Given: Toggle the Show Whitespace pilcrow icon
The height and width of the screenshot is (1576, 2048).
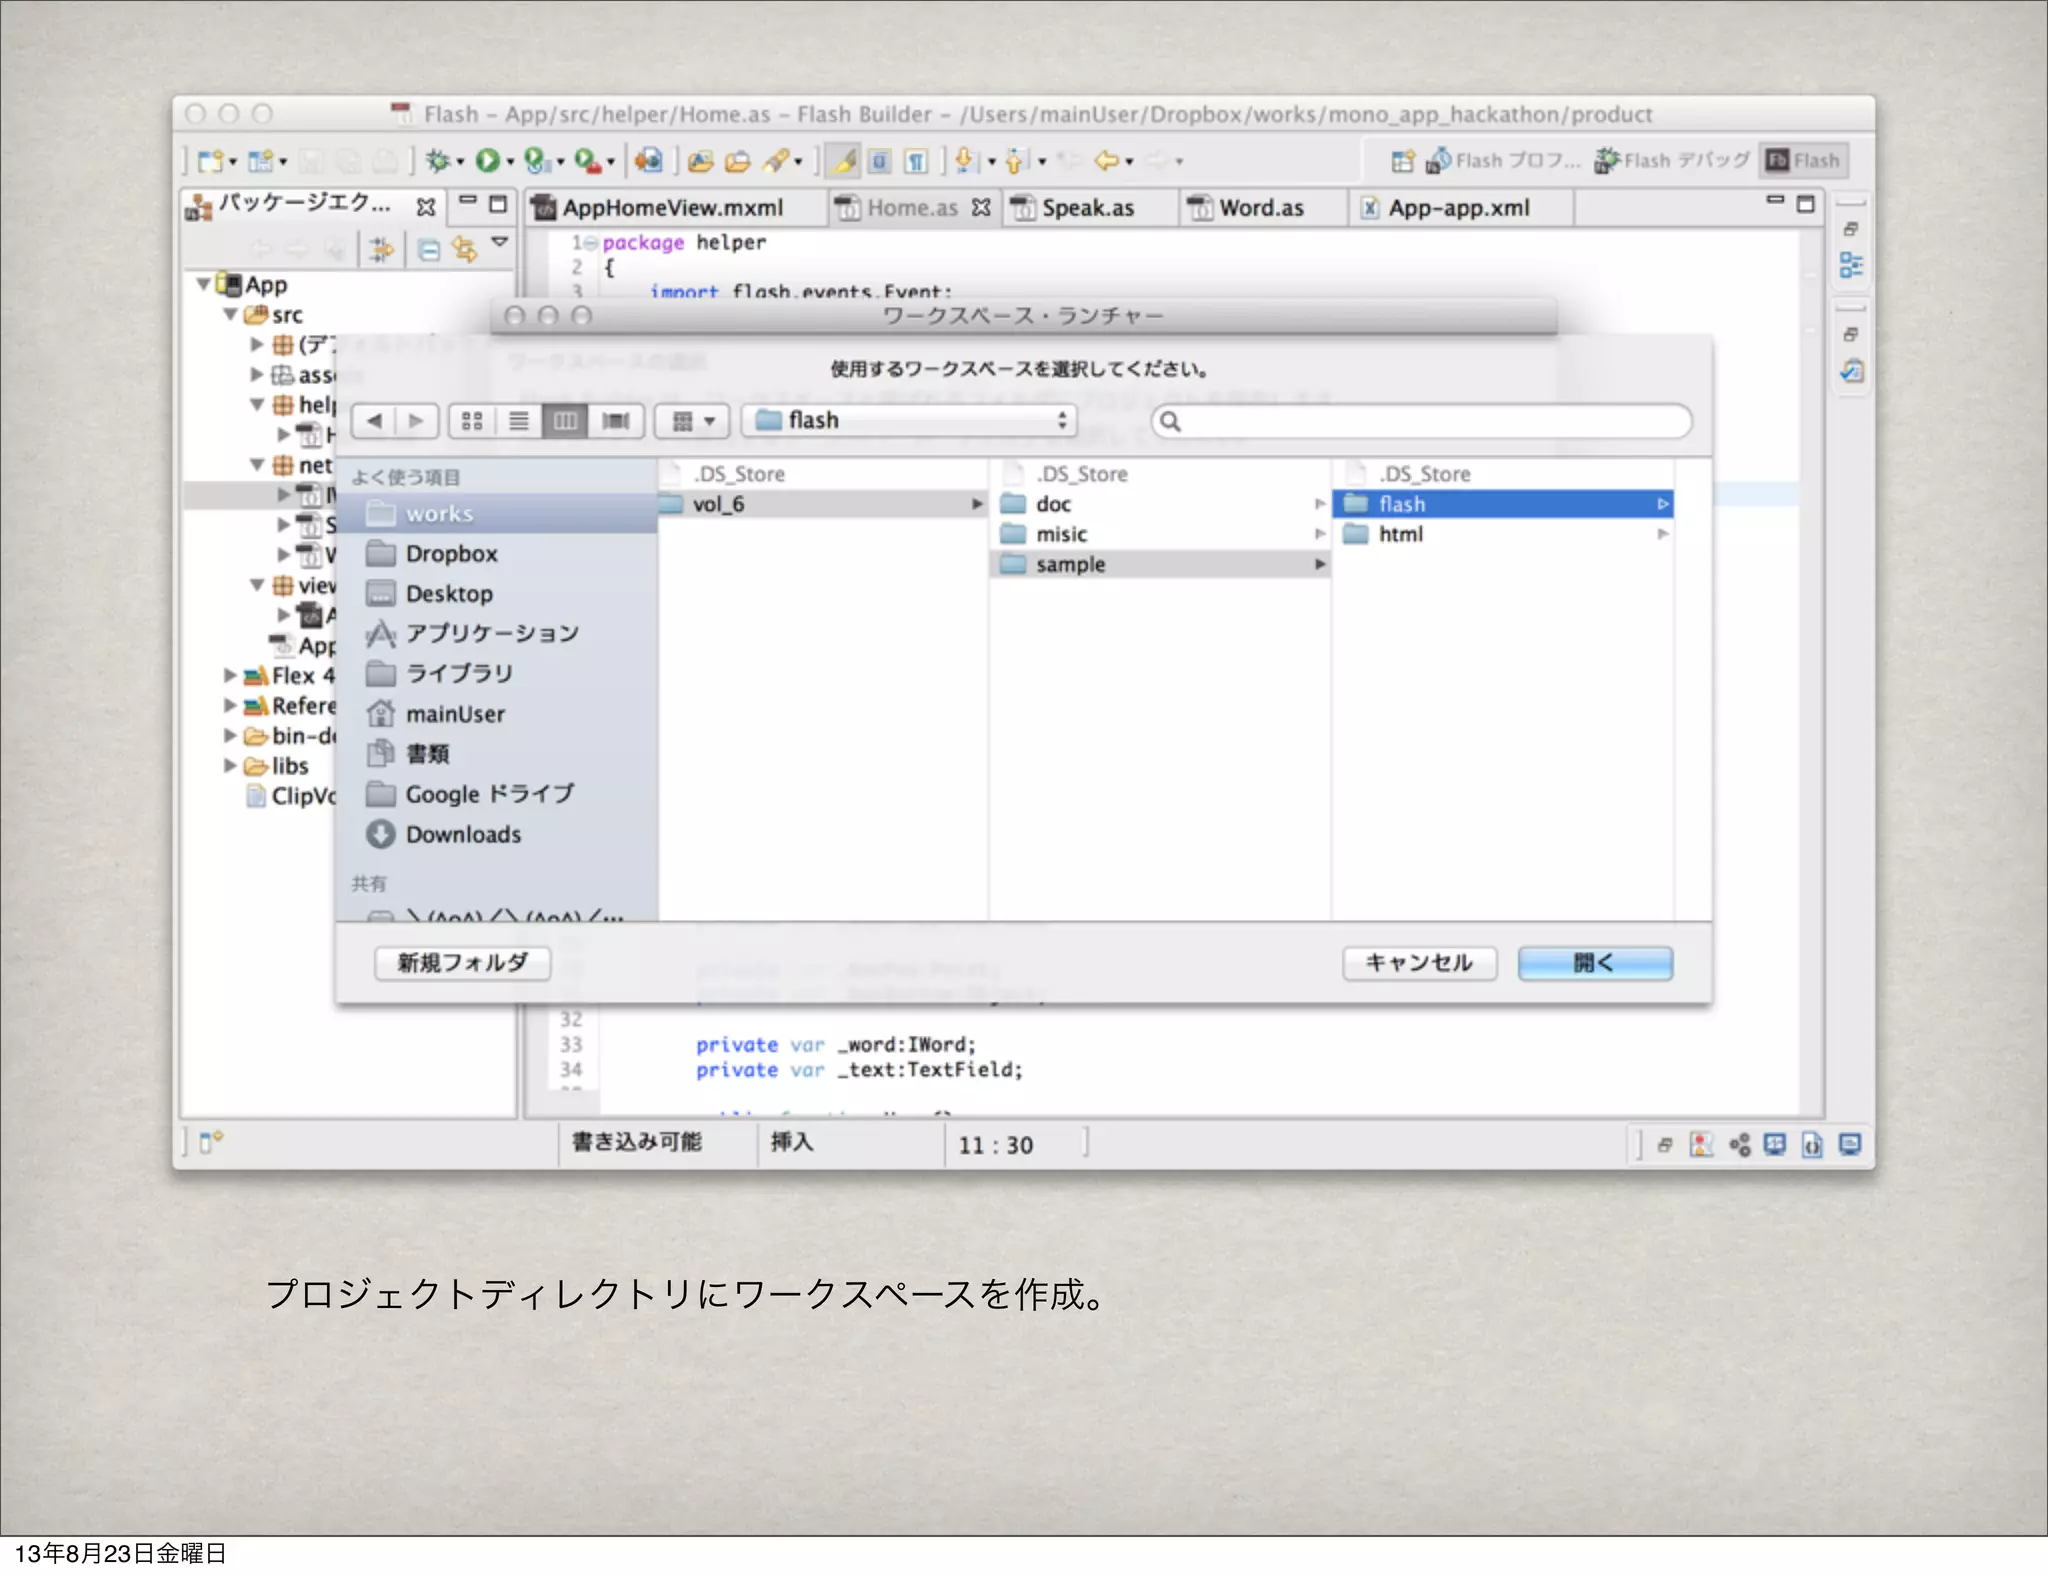Looking at the screenshot, I should tap(915, 161).
